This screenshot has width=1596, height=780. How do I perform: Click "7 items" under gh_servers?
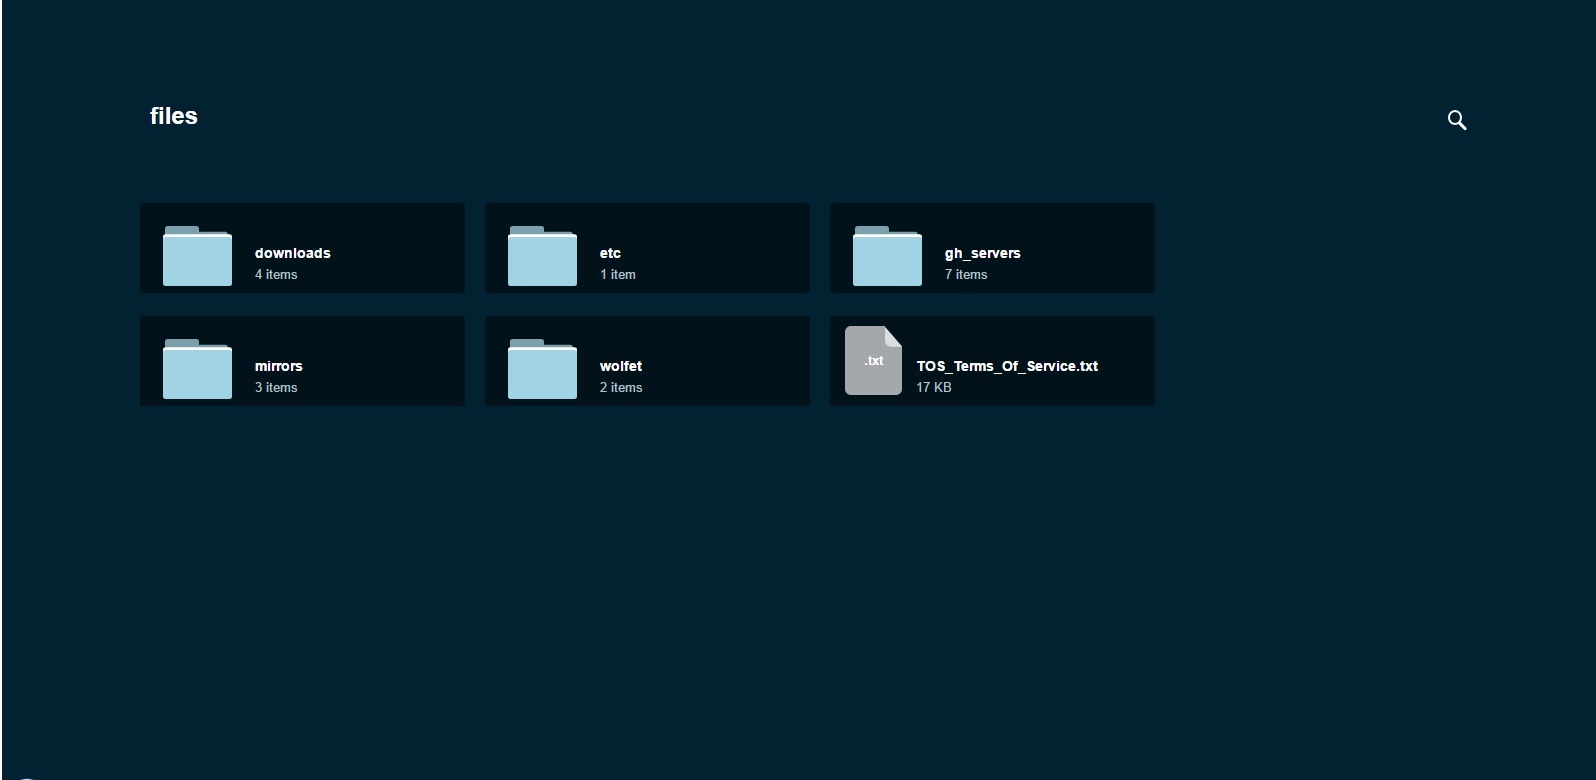point(966,275)
